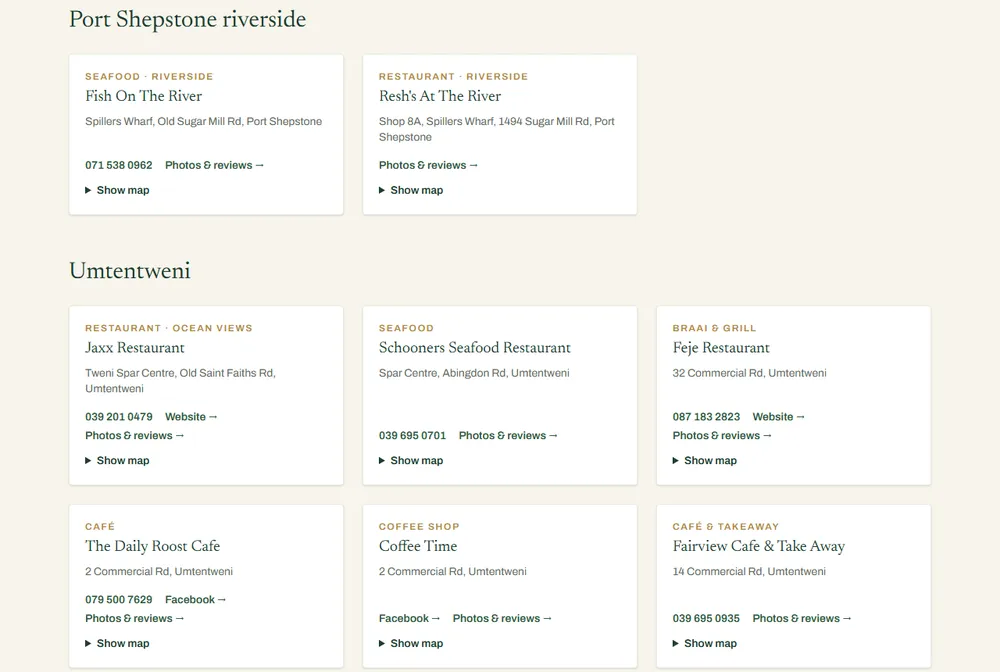
Task: Click the Schooners Seafood Restaurant card title
Action: (474, 348)
